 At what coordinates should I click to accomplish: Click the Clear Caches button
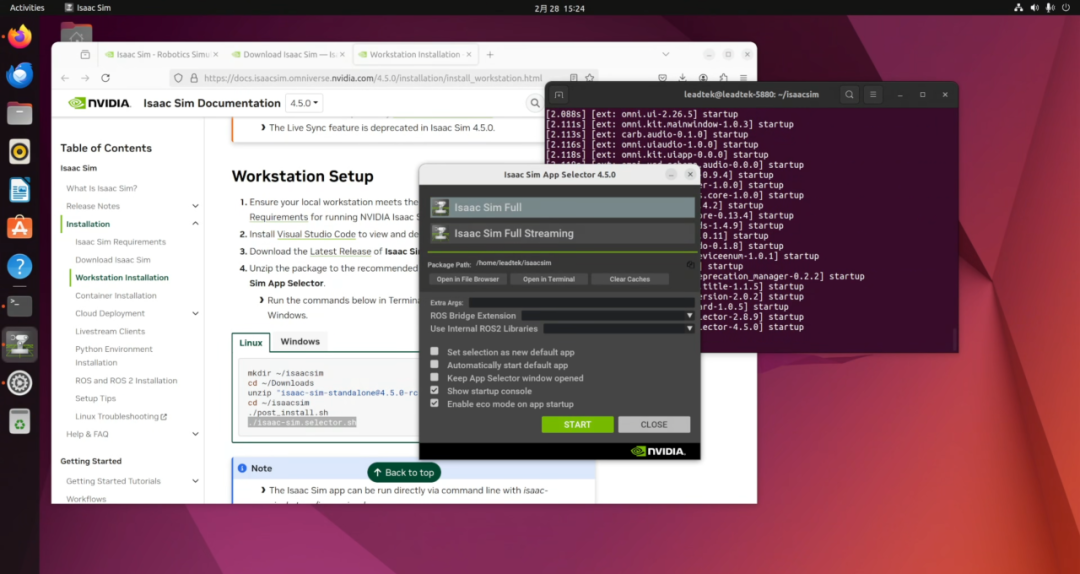[630, 279]
